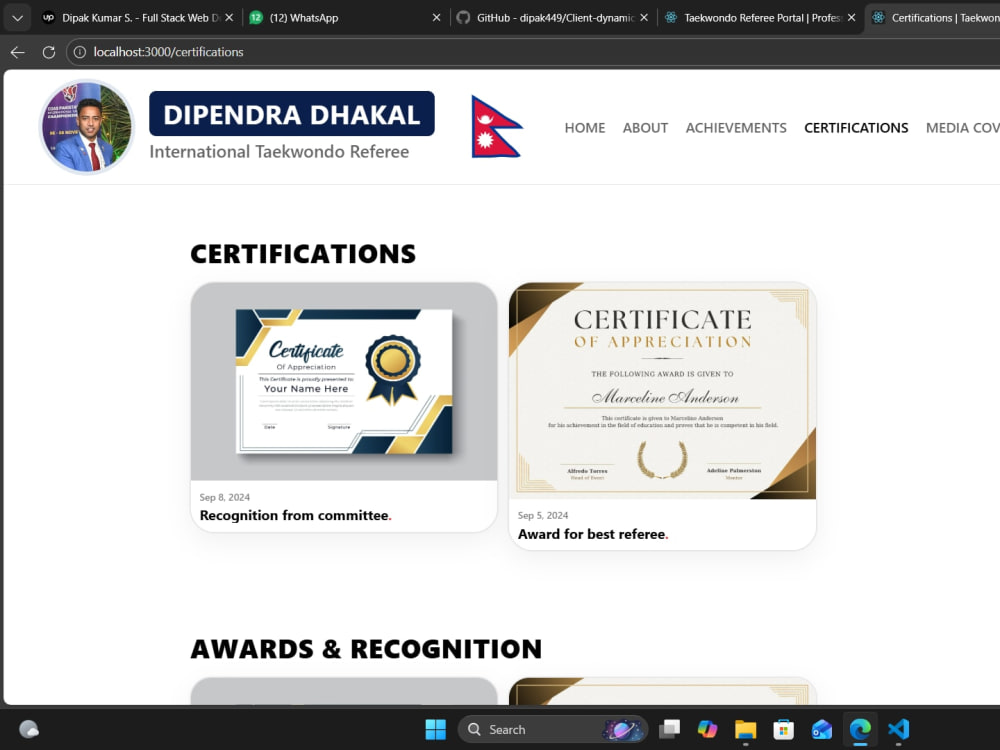The width and height of the screenshot is (1000, 750).
Task: Click the GitHub tab favicon
Action: [464, 18]
